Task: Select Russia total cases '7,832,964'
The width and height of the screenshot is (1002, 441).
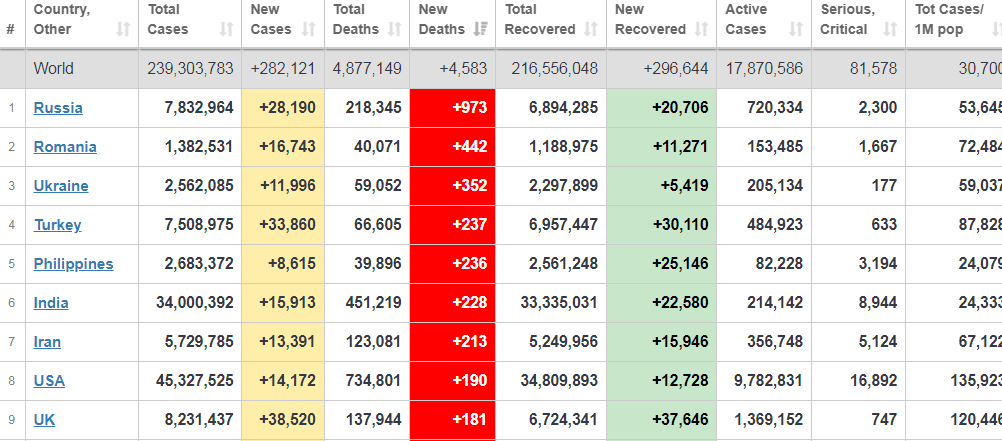Action: (199, 107)
